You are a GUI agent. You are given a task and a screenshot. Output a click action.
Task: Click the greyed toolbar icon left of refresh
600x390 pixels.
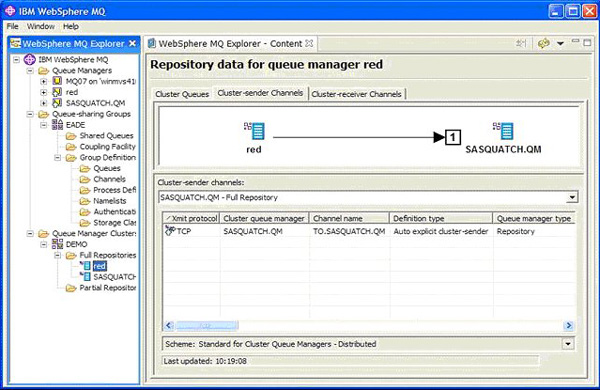521,44
